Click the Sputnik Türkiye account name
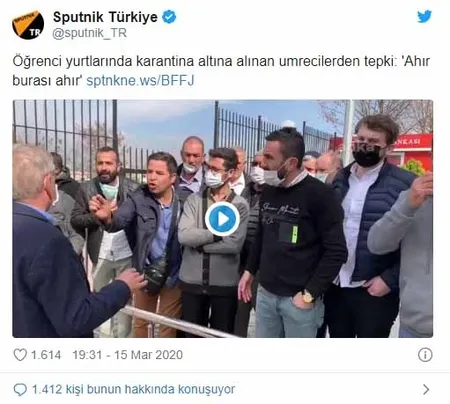The width and height of the screenshot is (450, 404). click(105, 17)
